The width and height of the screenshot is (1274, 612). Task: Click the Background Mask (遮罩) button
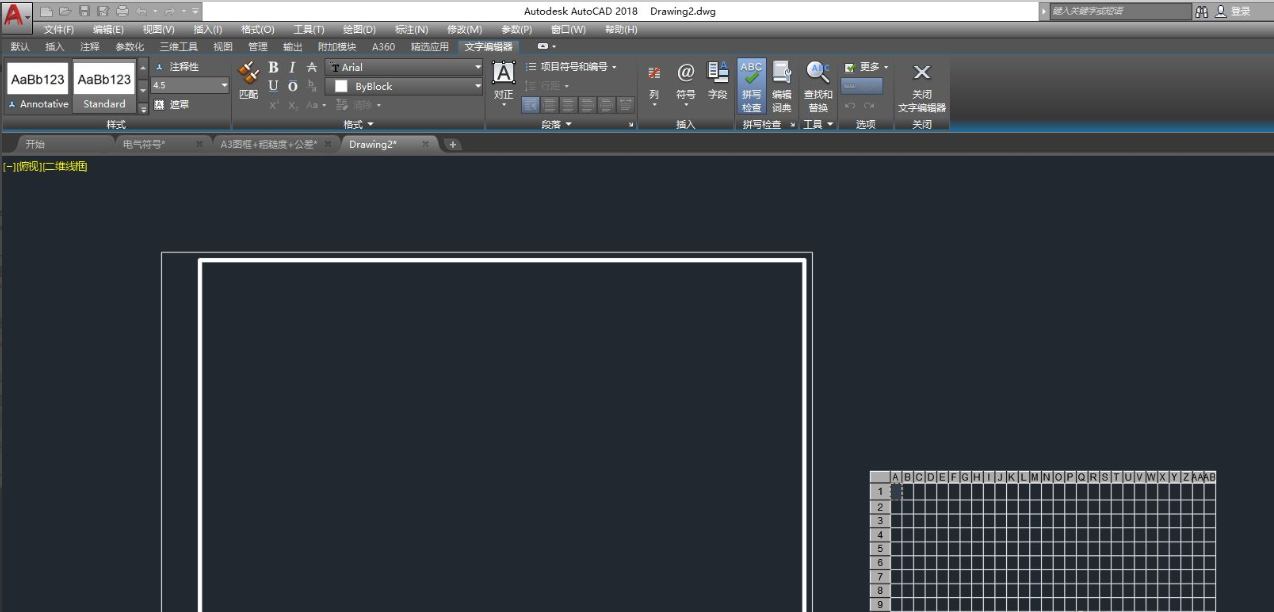(171, 104)
